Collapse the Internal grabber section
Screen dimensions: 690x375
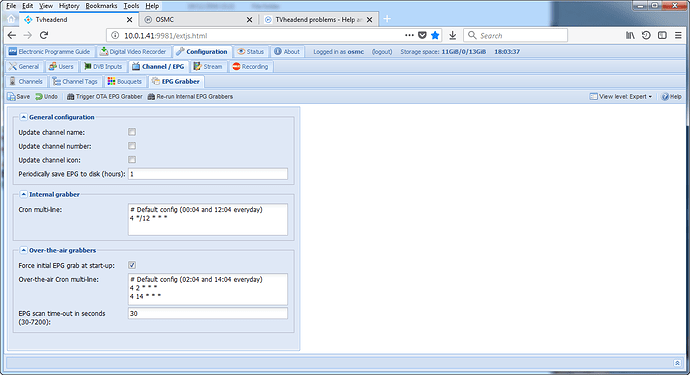pos(24,194)
